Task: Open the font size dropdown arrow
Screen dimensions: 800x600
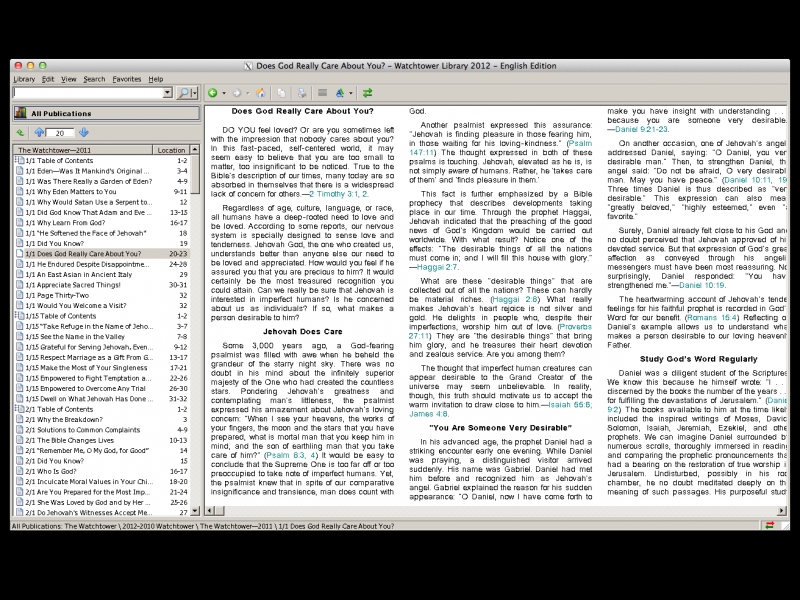Action: pos(351,93)
